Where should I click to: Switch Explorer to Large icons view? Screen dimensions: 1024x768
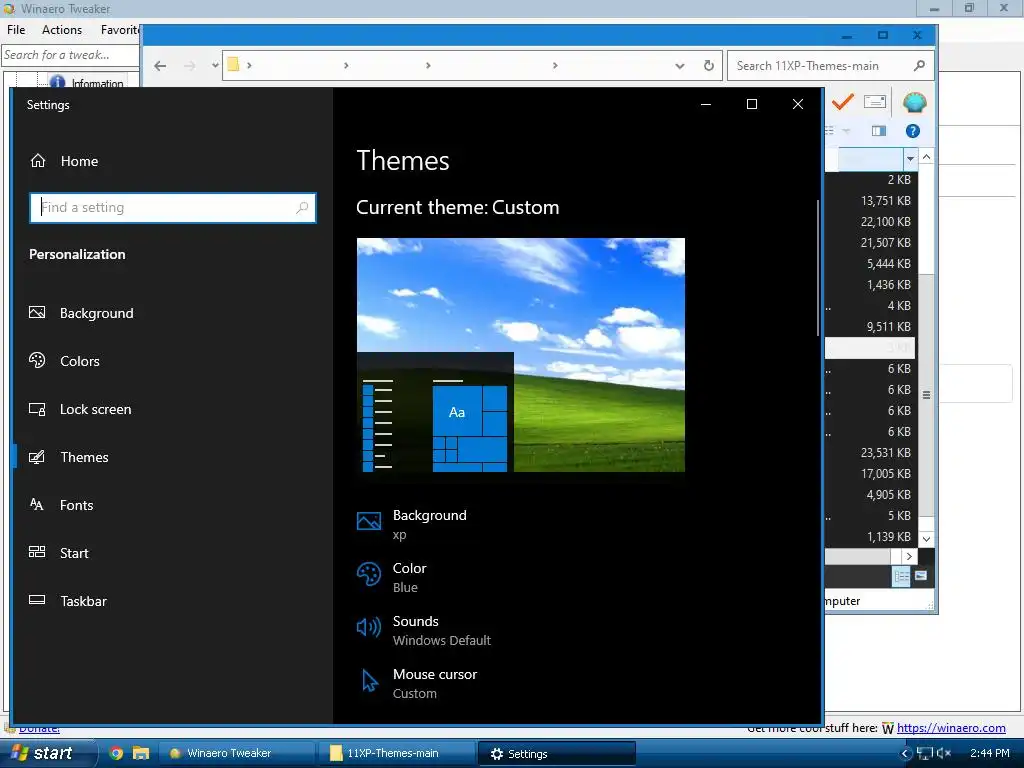point(921,576)
